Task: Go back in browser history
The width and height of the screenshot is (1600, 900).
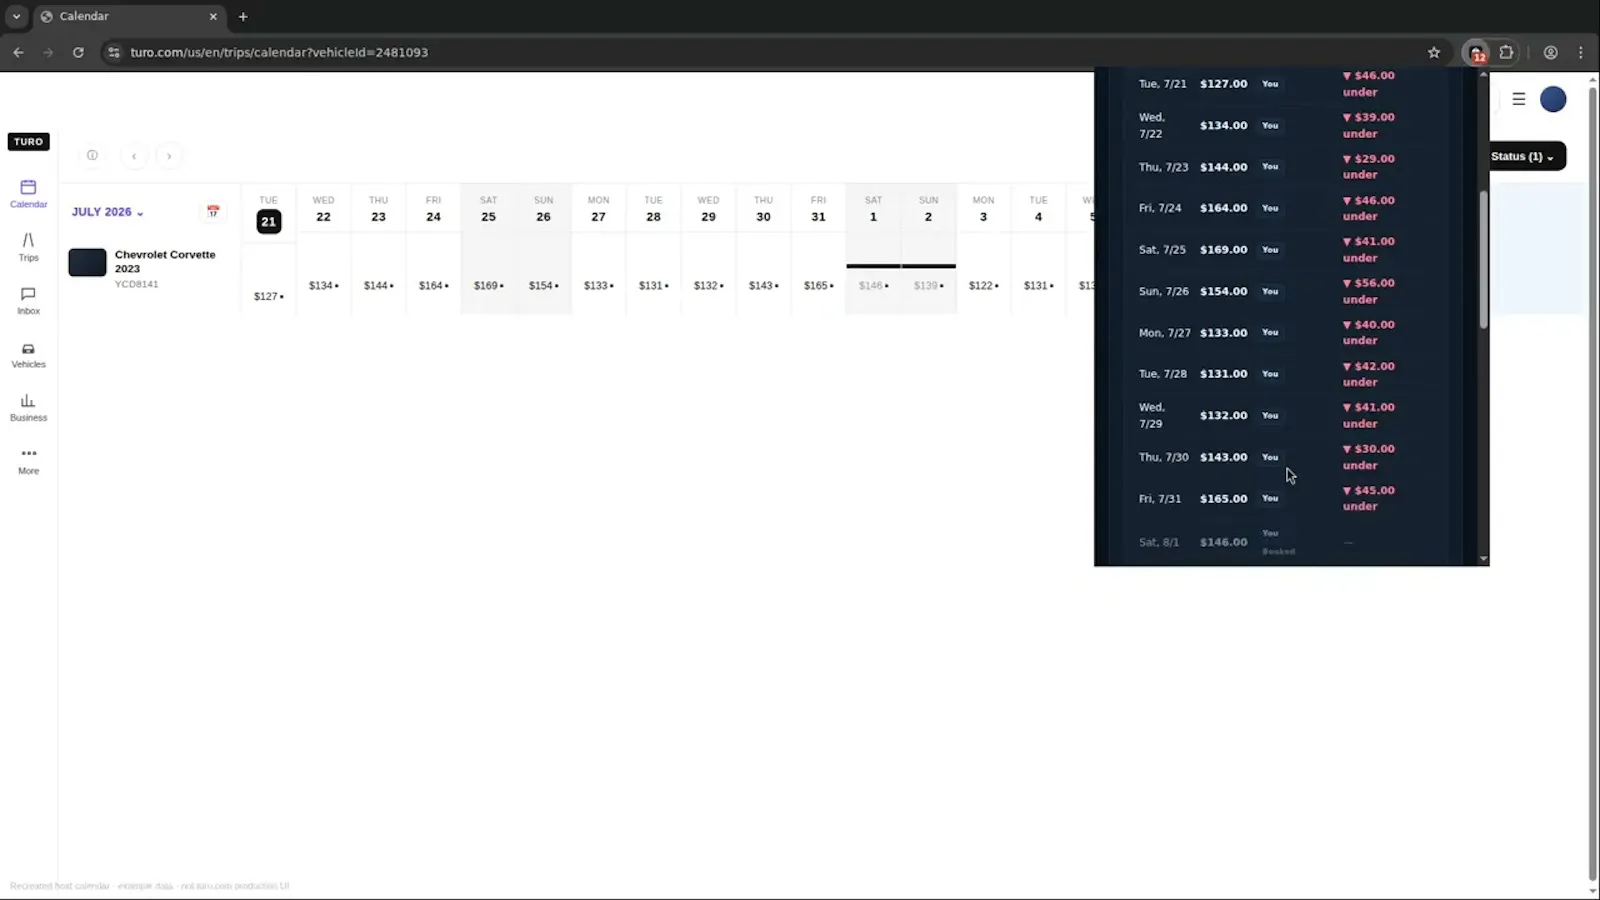Action: (x=18, y=52)
